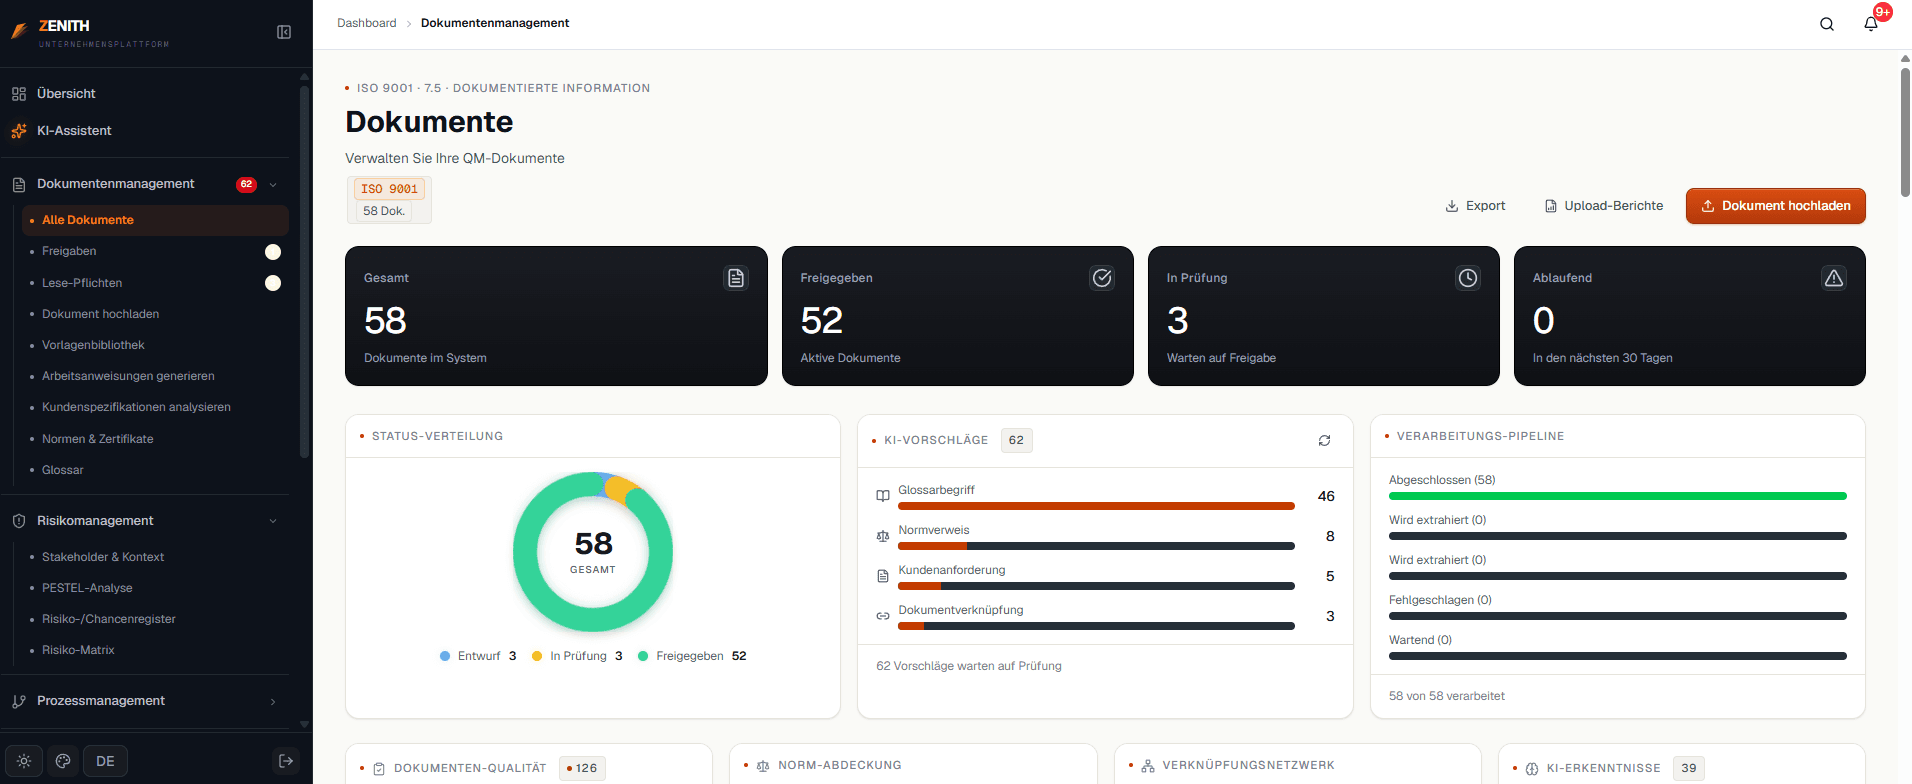1912x784 pixels.
Task: Open the search magnifier icon
Action: (1827, 24)
